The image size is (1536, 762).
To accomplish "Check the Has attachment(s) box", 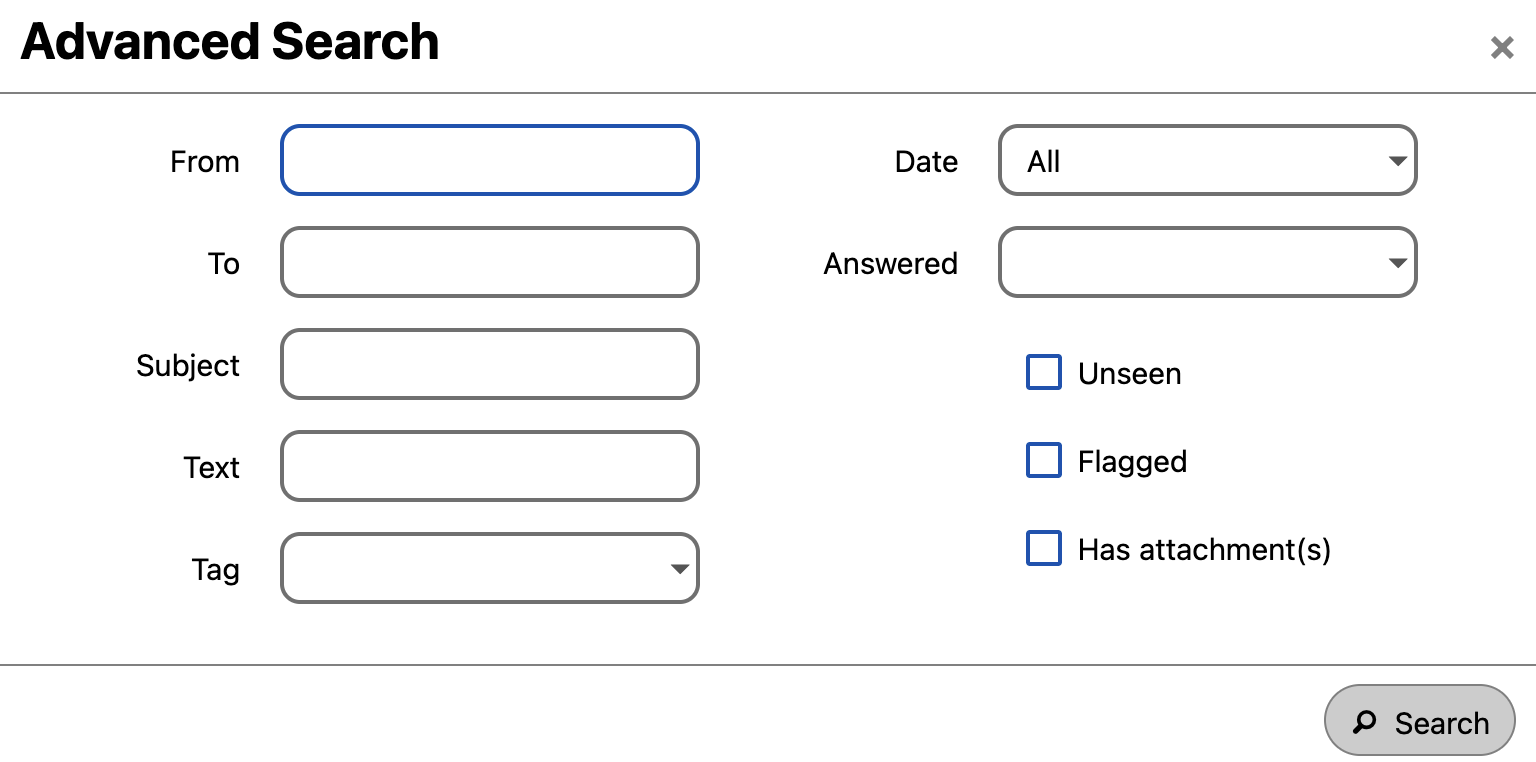I will [1044, 548].
